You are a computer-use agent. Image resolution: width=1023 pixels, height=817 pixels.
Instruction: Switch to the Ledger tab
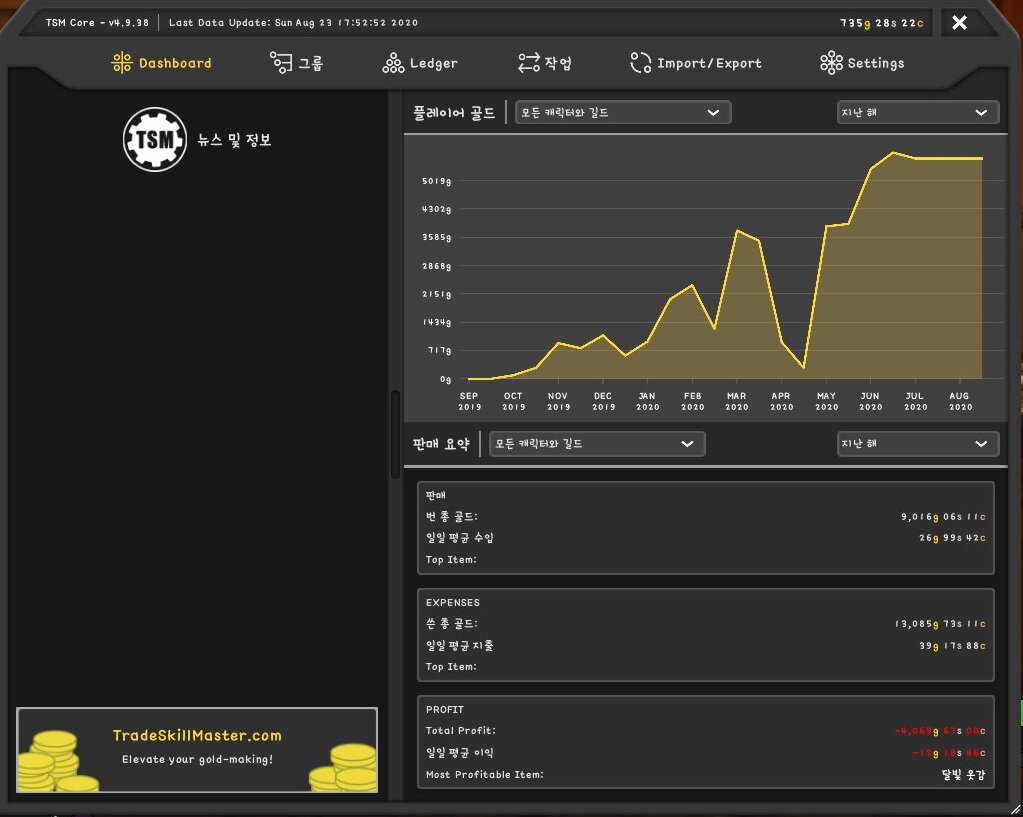point(420,63)
